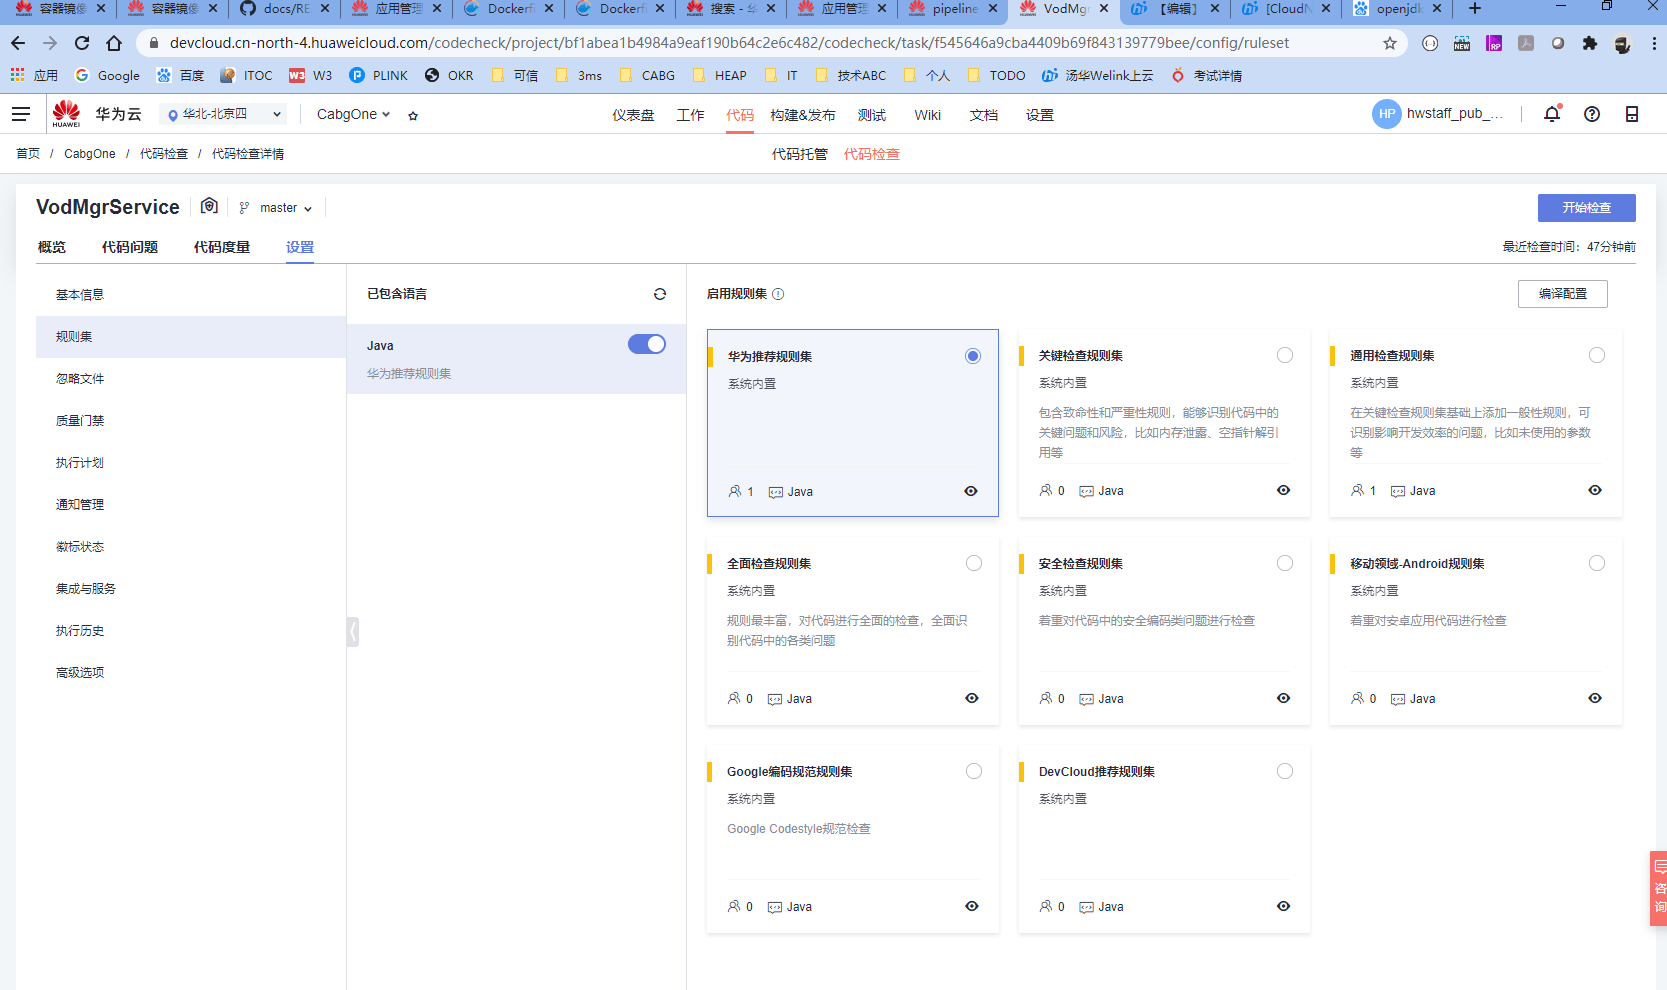Open the 构建&发布 navigation menu
This screenshot has height=990, width=1667.
coord(803,115)
